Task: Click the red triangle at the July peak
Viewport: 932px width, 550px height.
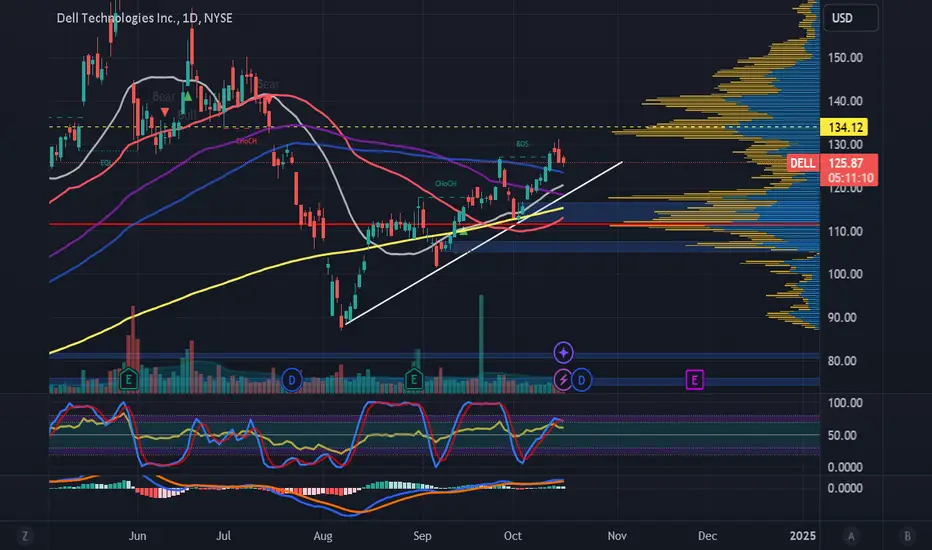Action: coord(268,99)
